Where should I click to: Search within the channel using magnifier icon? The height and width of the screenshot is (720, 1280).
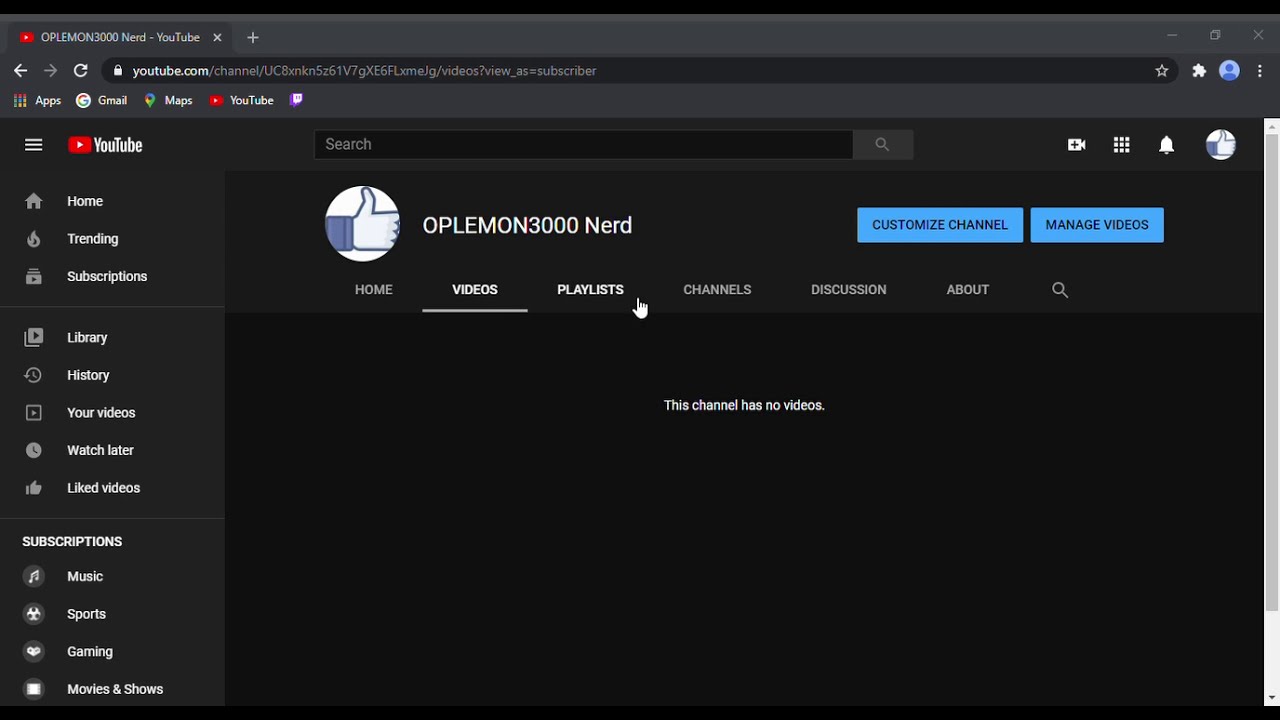(x=1060, y=290)
